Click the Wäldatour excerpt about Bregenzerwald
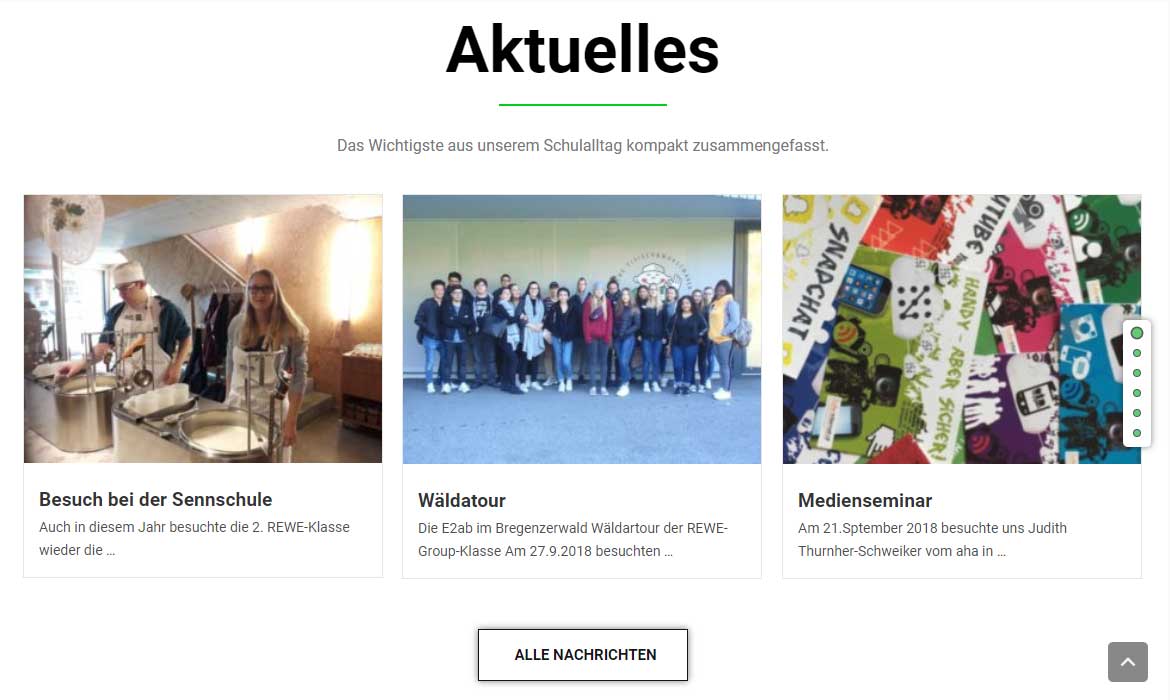The height and width of the screenshot is (700, 1170). [x=572, y=540]
